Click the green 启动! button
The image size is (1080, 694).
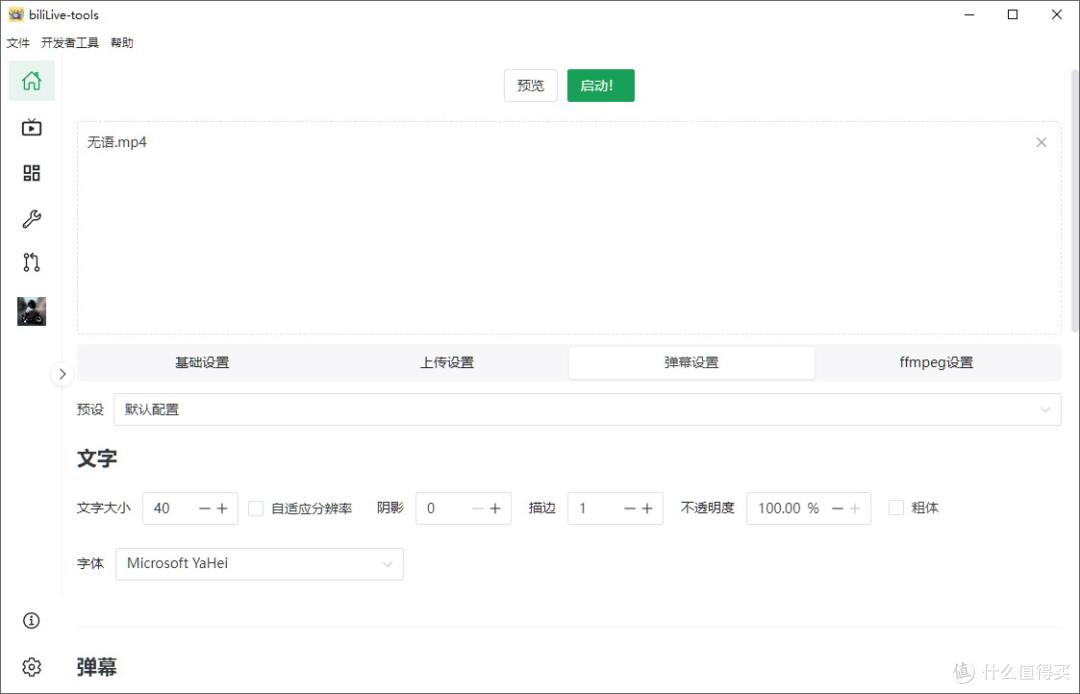pyautogui.click(x=600, y=85)
